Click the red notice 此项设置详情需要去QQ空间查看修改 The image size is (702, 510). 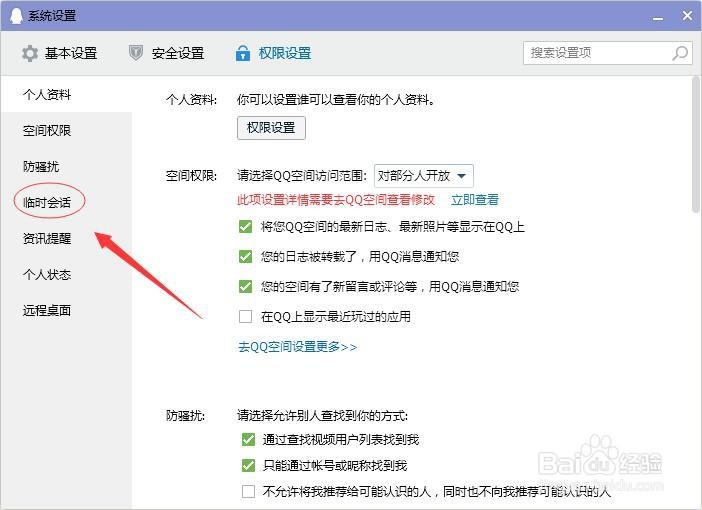[x=336, y=200]
